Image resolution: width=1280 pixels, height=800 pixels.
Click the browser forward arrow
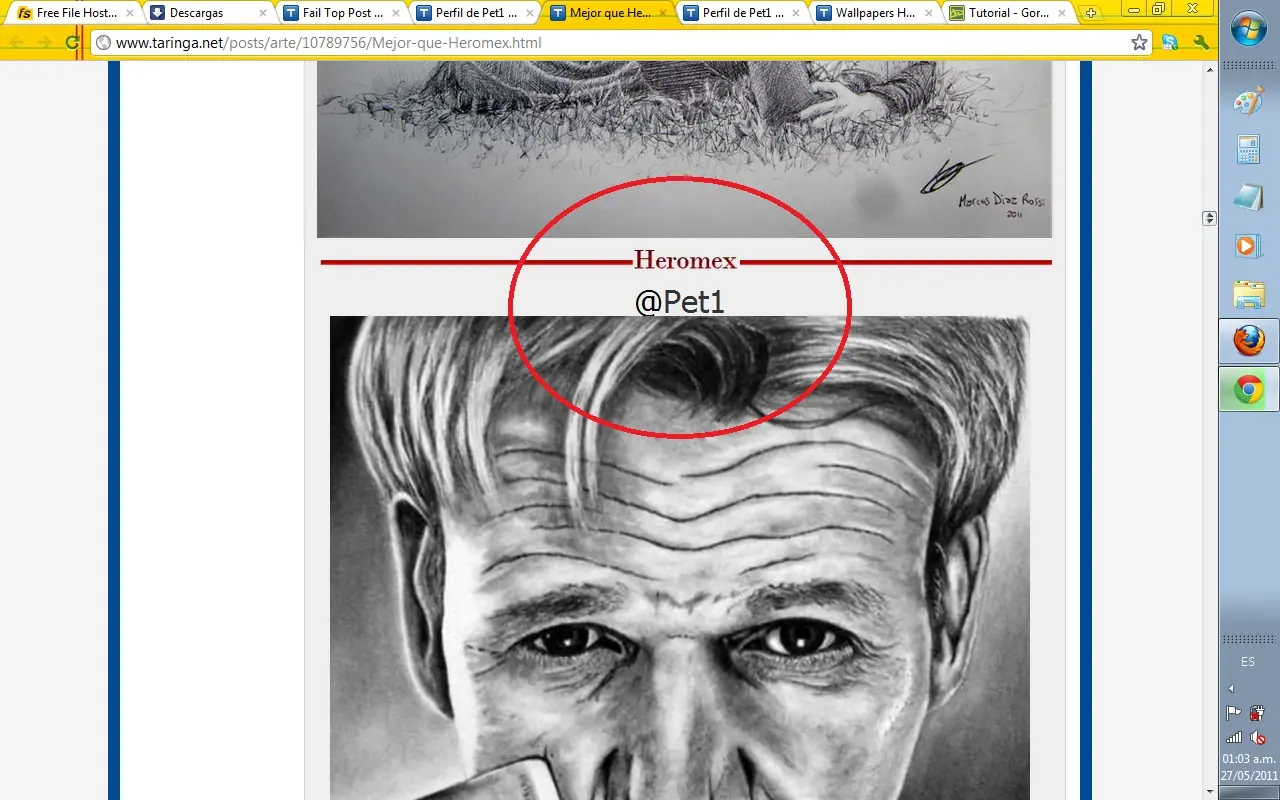pos(44,43)
